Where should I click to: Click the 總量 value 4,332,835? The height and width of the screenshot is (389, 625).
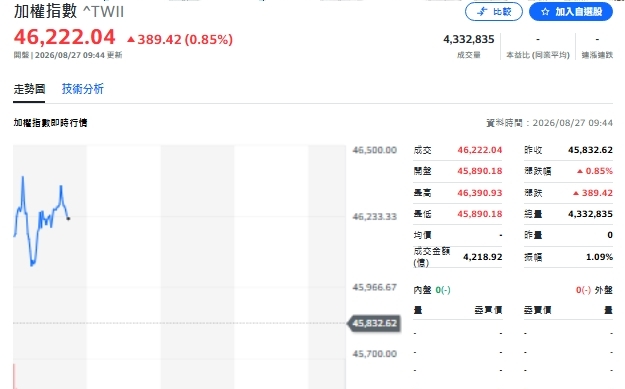point(590,214)
